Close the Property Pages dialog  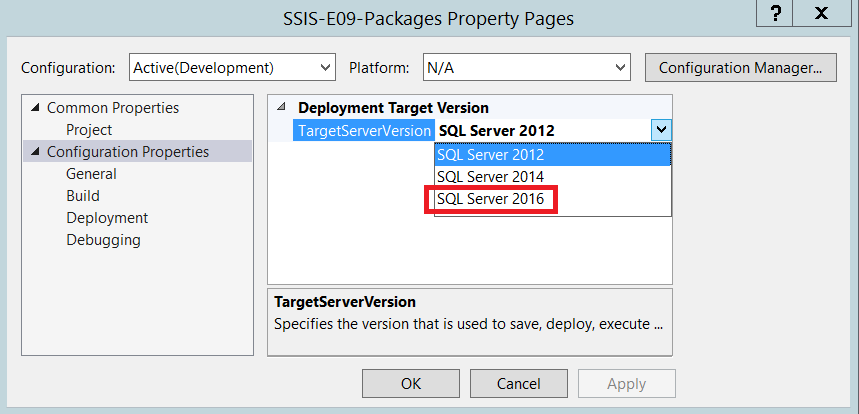coord(821,13)
